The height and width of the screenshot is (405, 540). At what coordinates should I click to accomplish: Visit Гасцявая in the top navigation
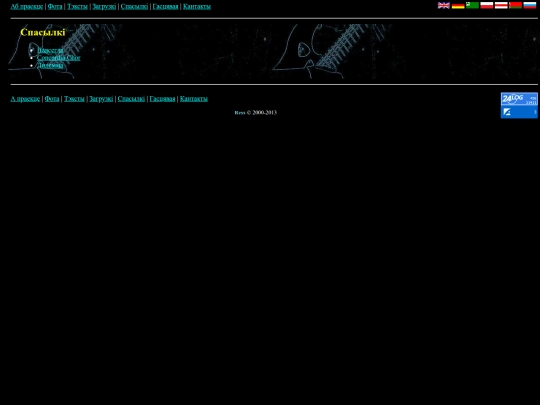165,6
